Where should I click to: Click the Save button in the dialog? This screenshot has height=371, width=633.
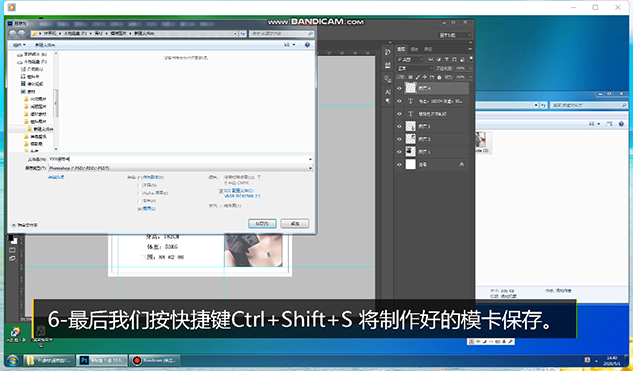pyautogui.click(x=262, y=224)
